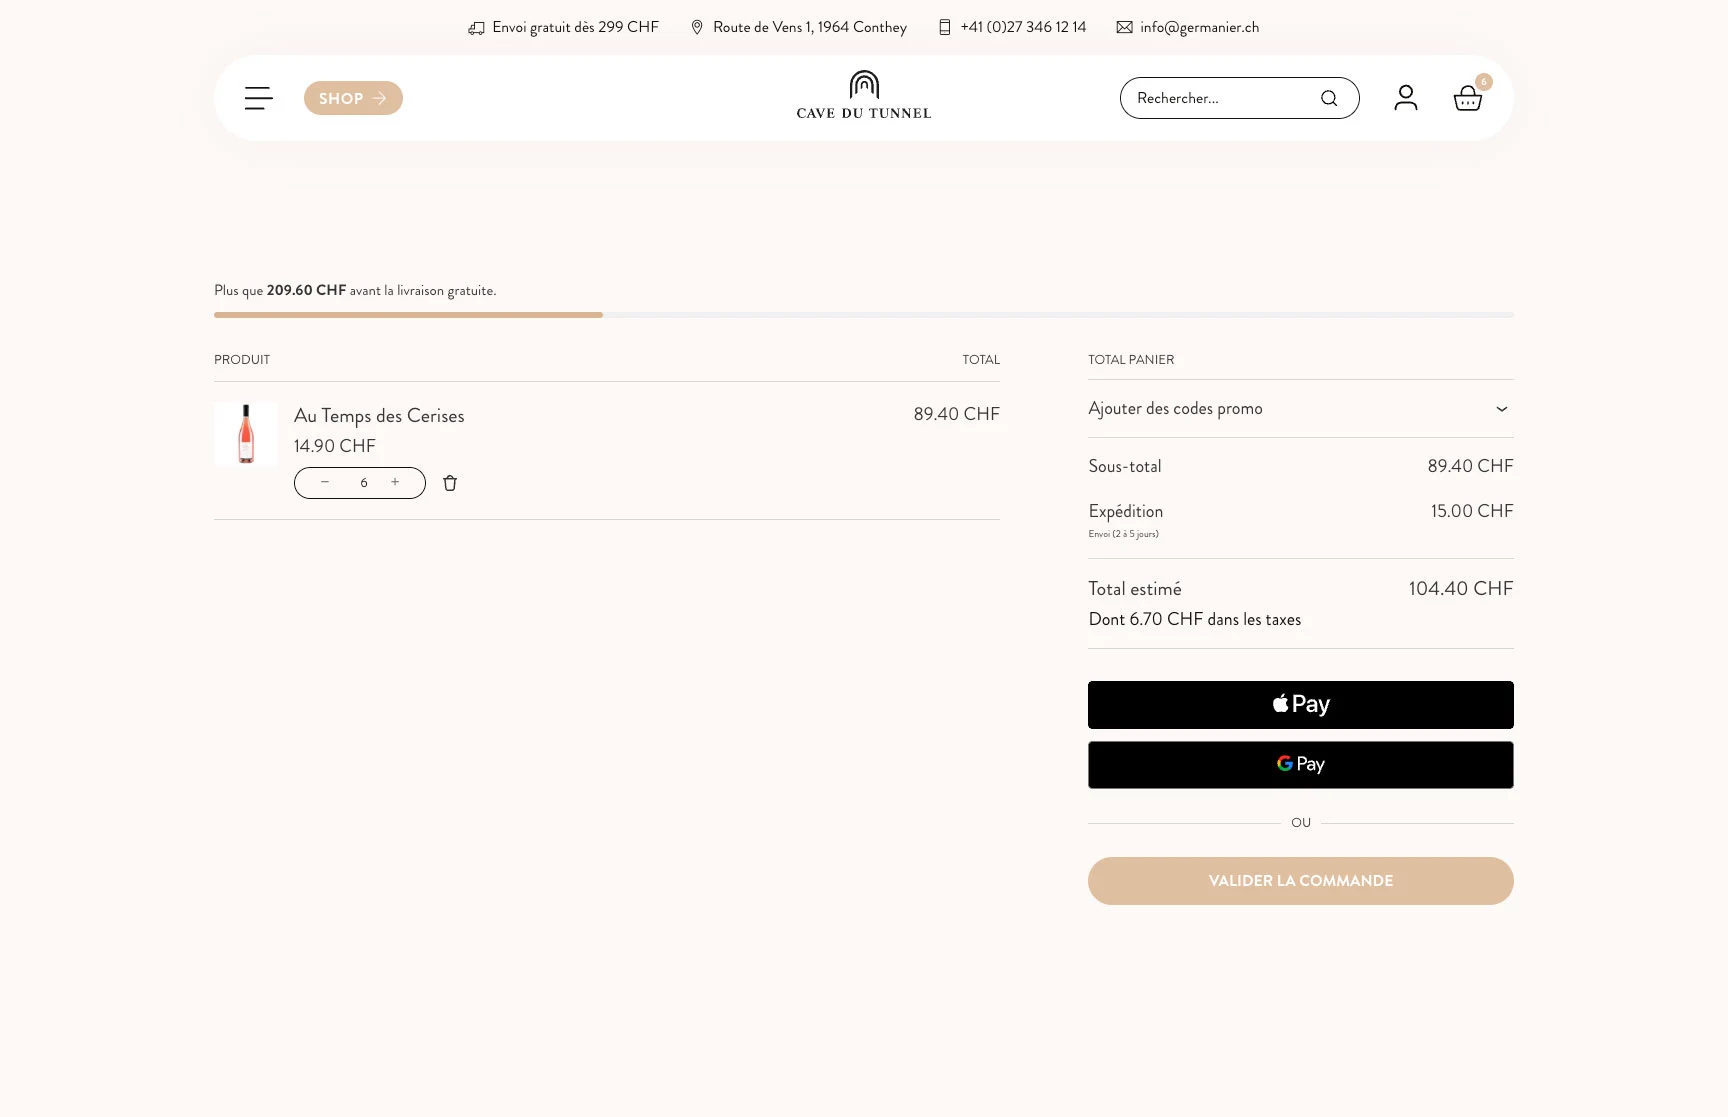The height and width of the screenshot is (1117, 1728).
Task: Open the shopping basket icon
Action: coord(1467,98)
